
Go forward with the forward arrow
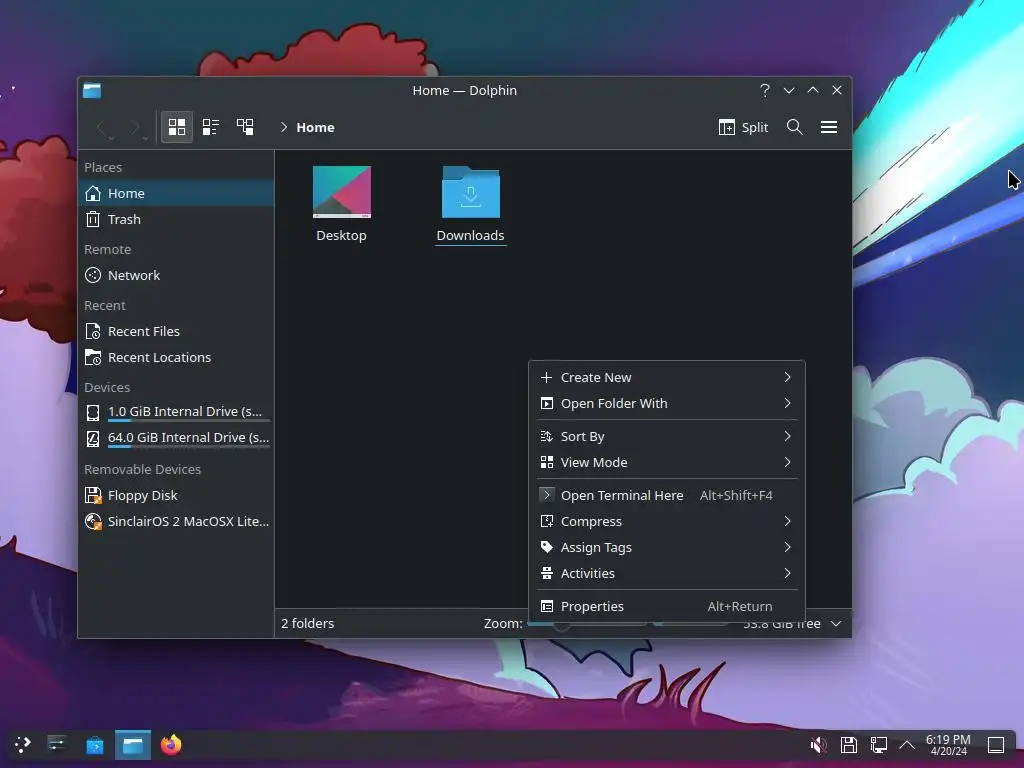(136, 127)
